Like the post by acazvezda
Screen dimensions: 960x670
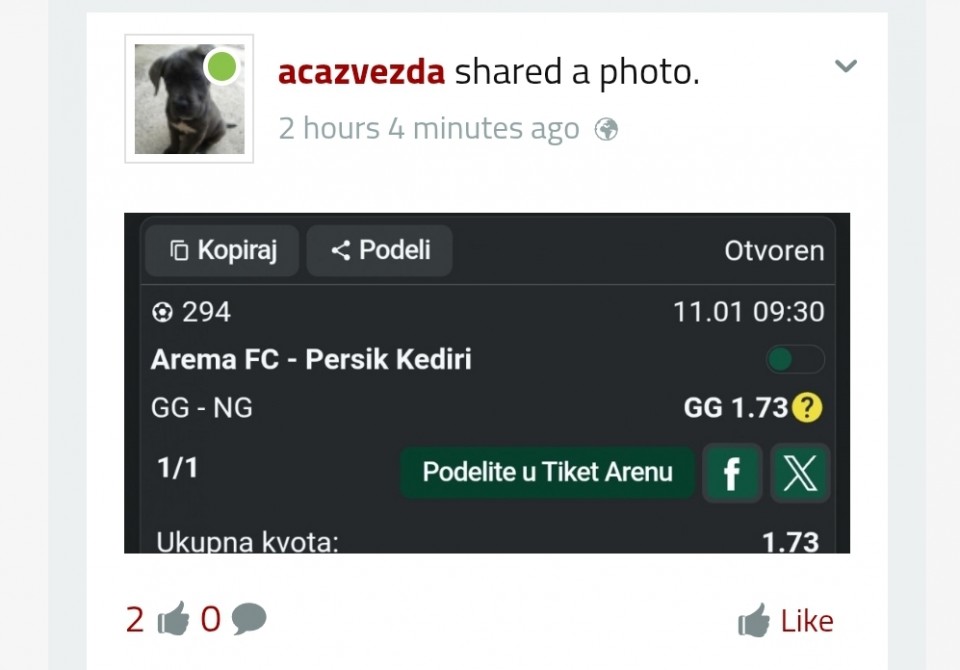pyautogui.click(x=786, y=621)
